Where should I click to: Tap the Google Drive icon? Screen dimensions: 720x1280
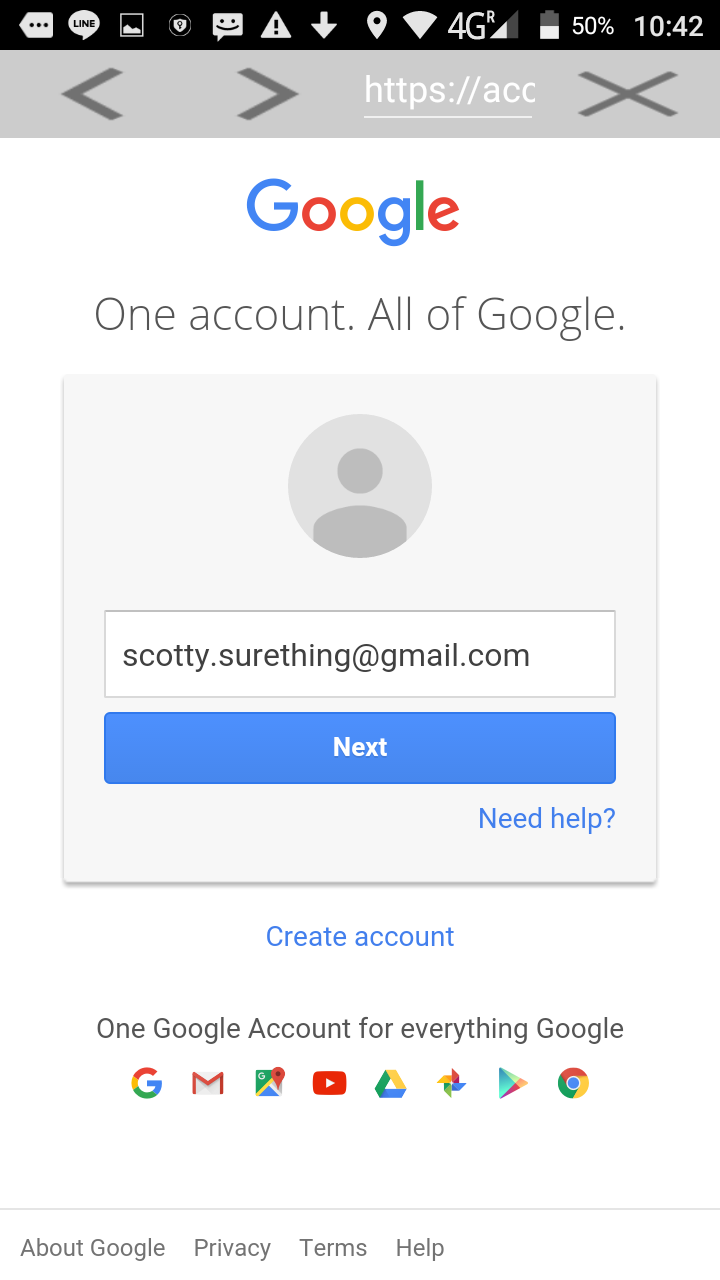391,1083
